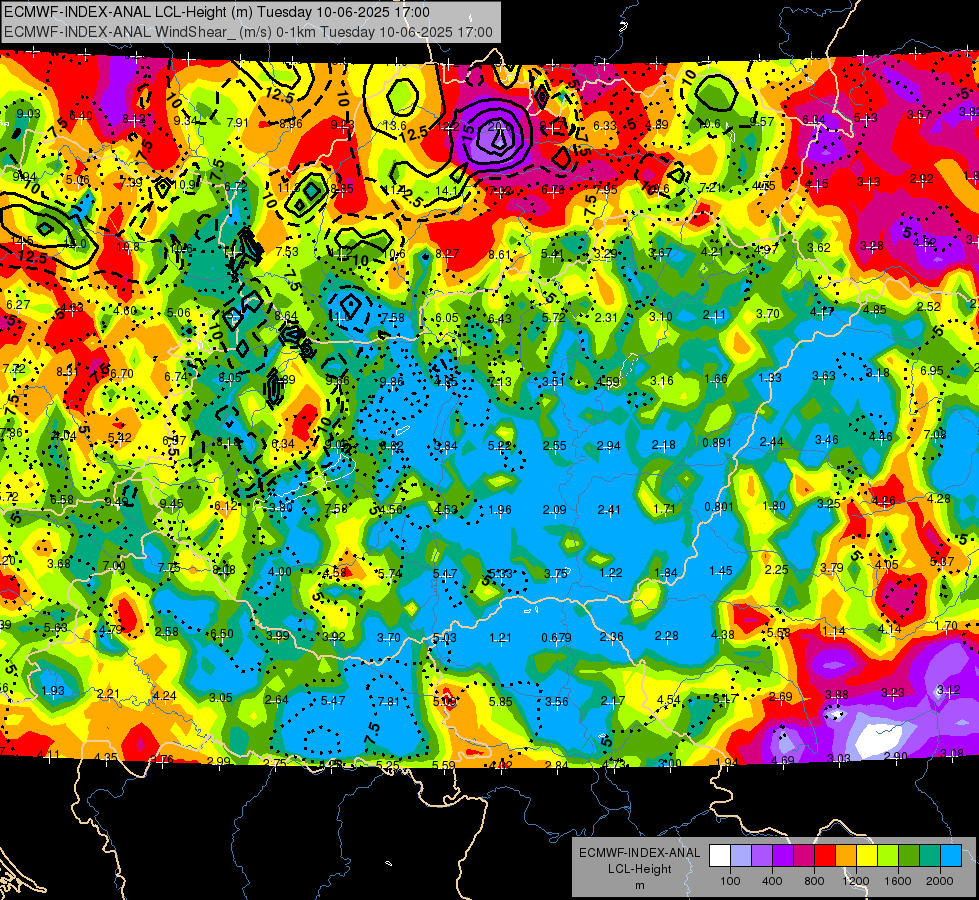The image size is (979, 900).
Task: Click the white swatch in the LCL-Height legend
Action: [x=720, y=856]
